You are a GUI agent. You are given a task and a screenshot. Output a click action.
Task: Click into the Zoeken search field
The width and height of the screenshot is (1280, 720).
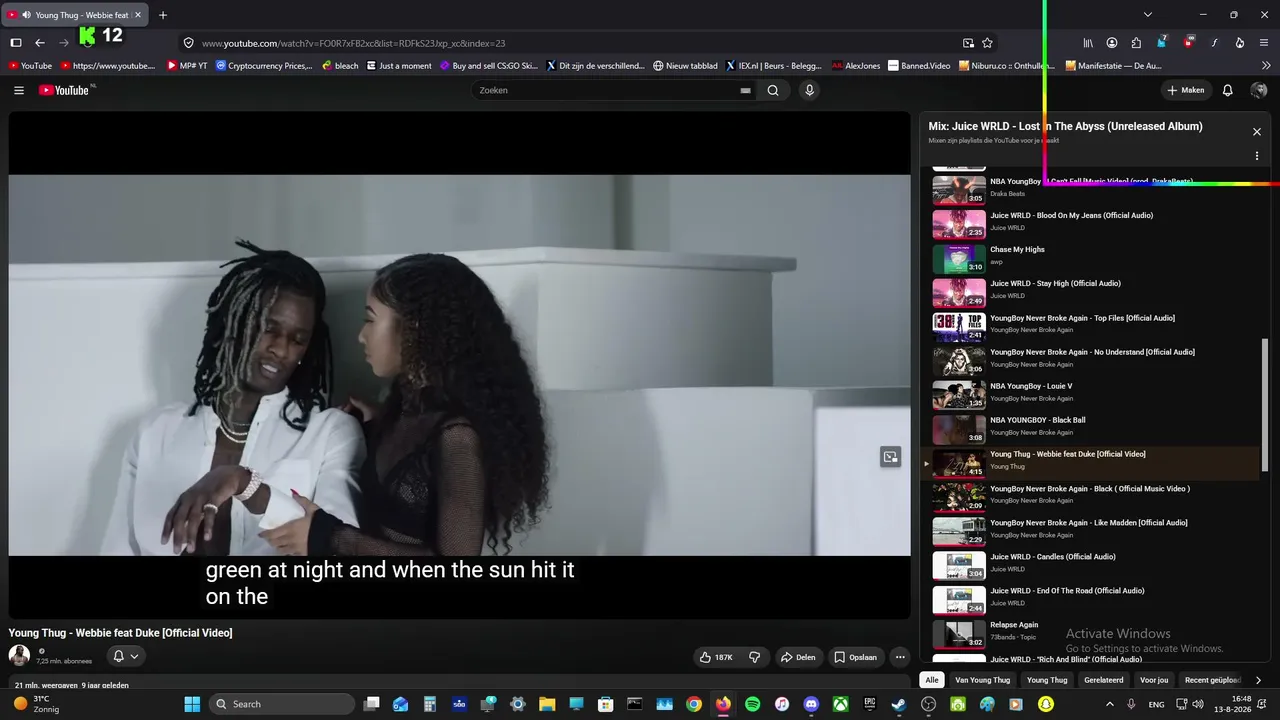coord(605,90)
